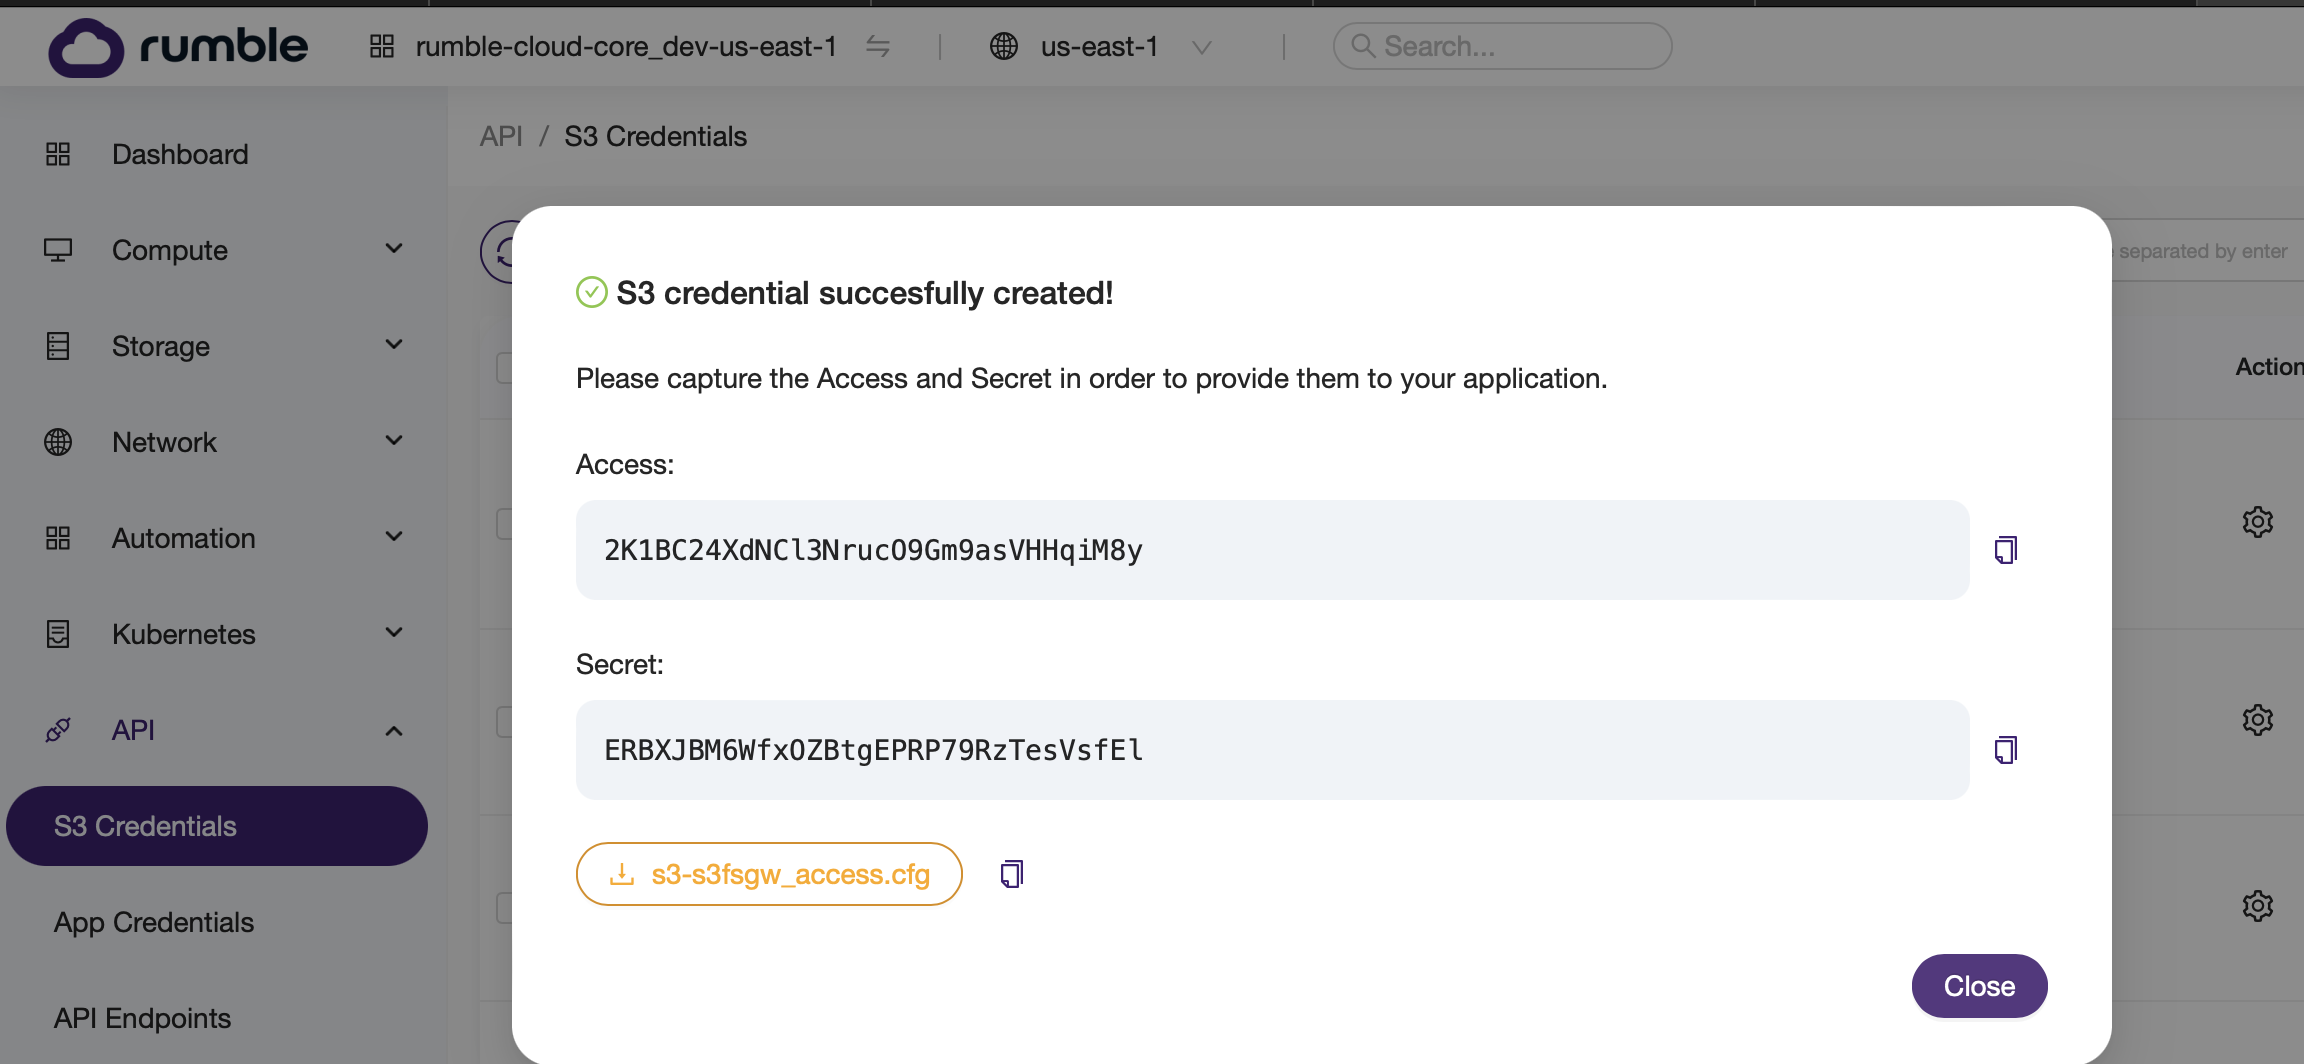This screenshot has height=1064, width=2304.
Task: Open Dashboard from the sidebar
Action: [x=180, y=154]
